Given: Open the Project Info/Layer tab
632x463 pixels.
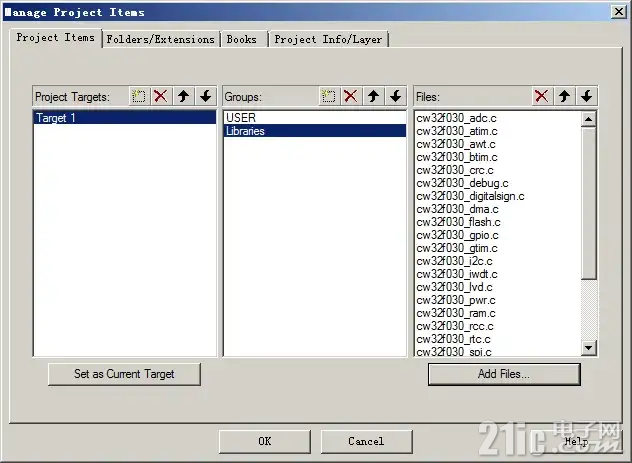Looking at the screenshot, I should (328, 39).
